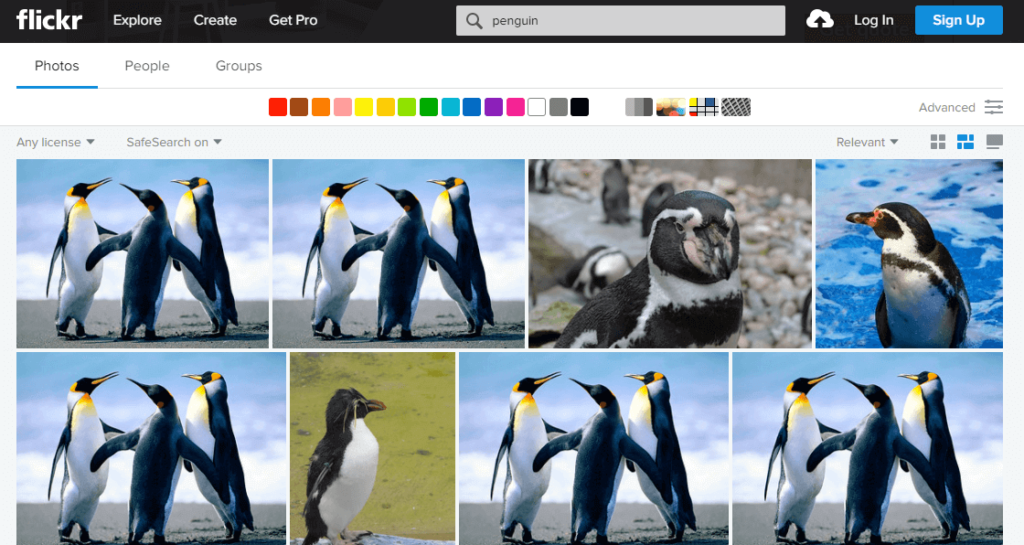This screenshot has height=545, width=1024.
Task: Select the white color filter
Action: (536, 107)
